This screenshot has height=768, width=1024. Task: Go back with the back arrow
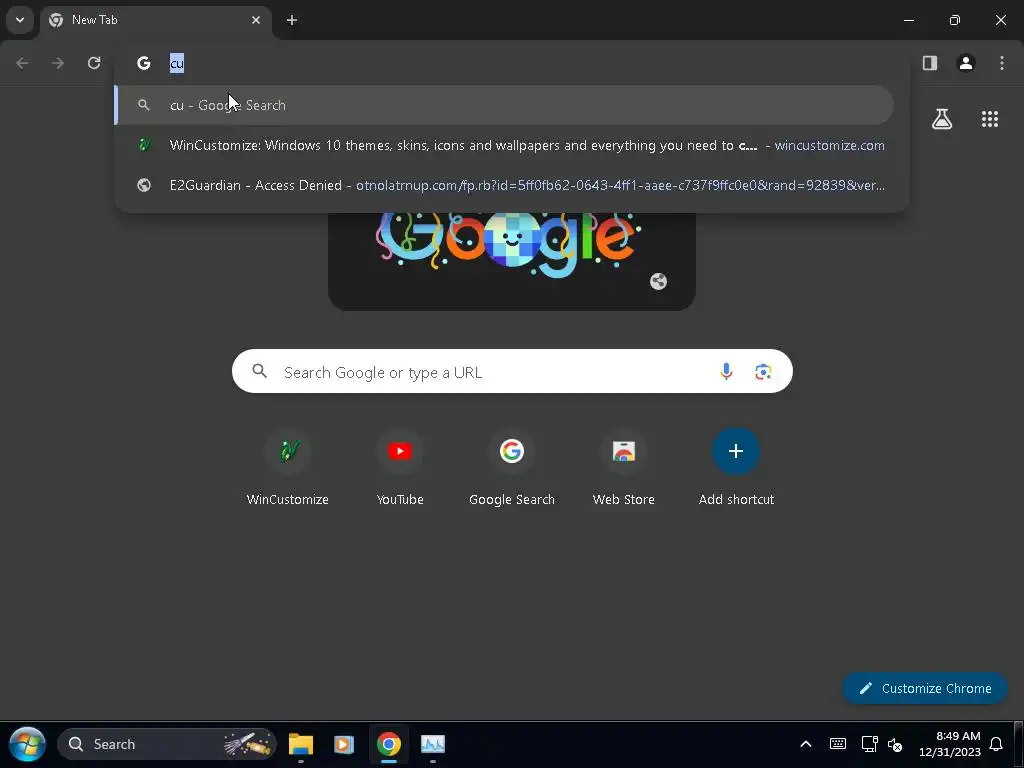pyautogui.click(x=22, y=63)
